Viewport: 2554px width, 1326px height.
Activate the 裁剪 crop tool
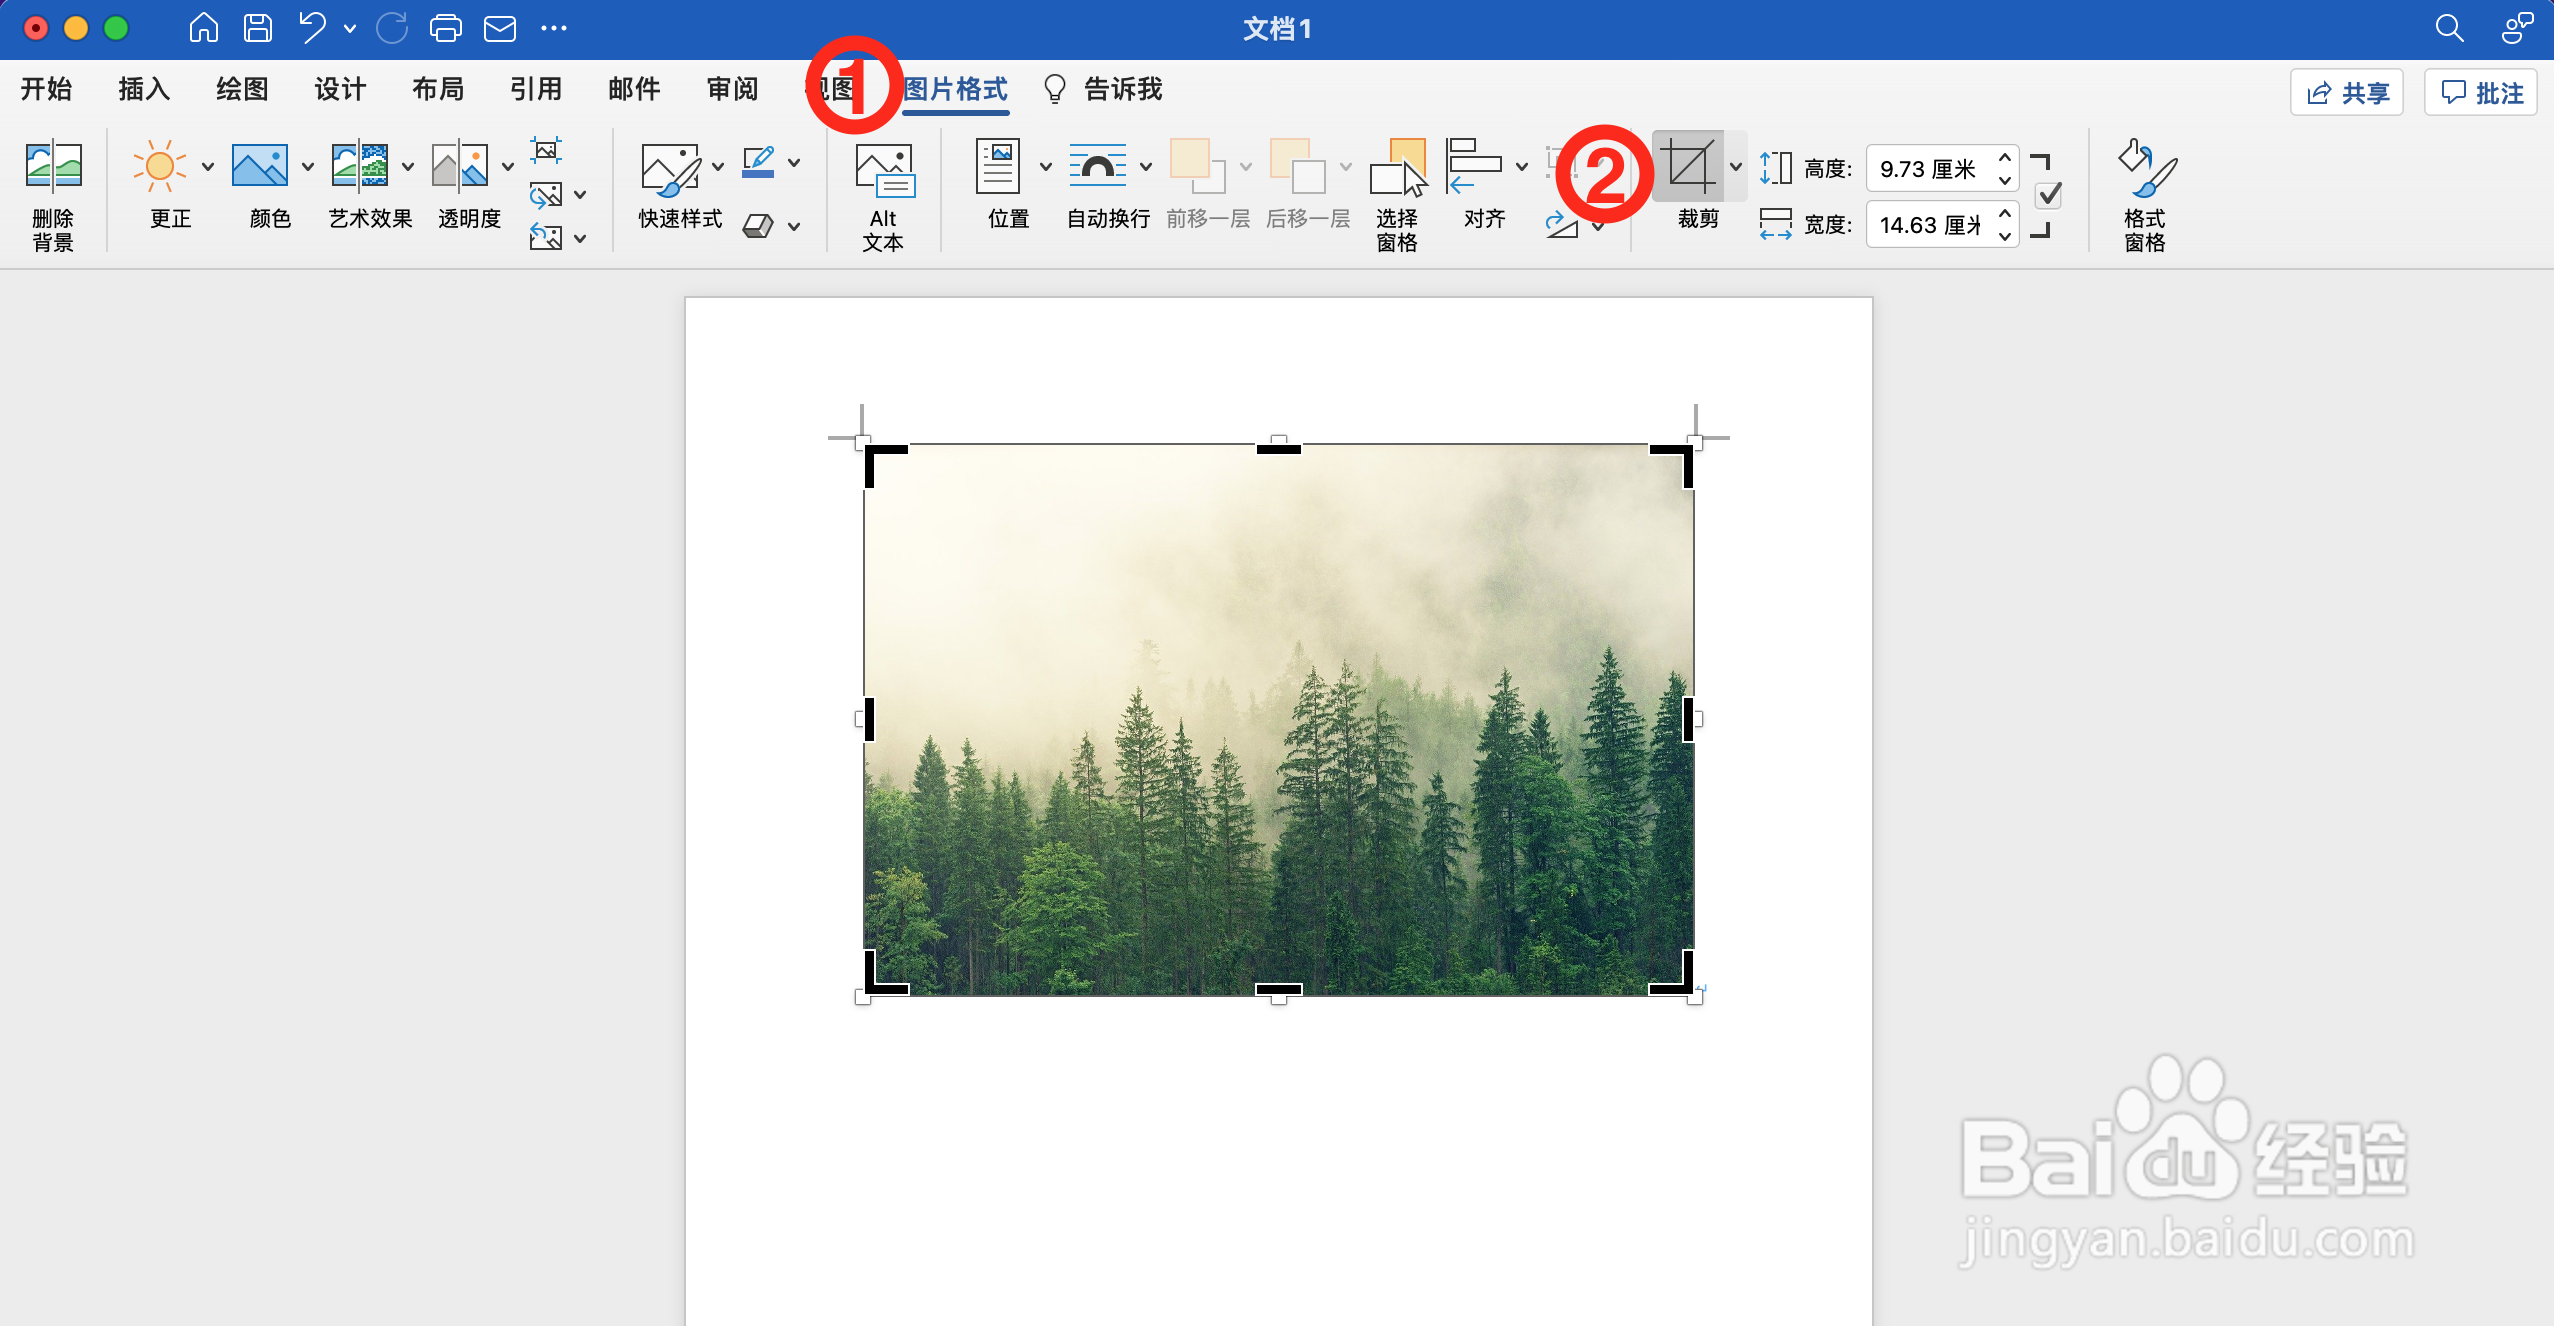(x=1689, y=166)
